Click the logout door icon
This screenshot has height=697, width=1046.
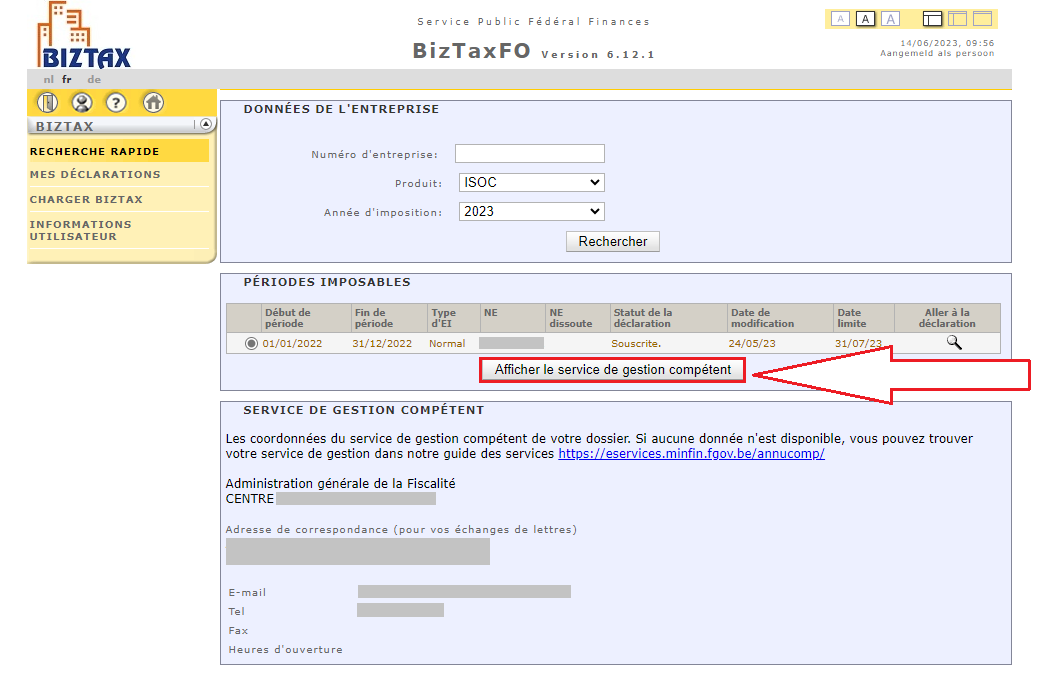pos(47,103)
